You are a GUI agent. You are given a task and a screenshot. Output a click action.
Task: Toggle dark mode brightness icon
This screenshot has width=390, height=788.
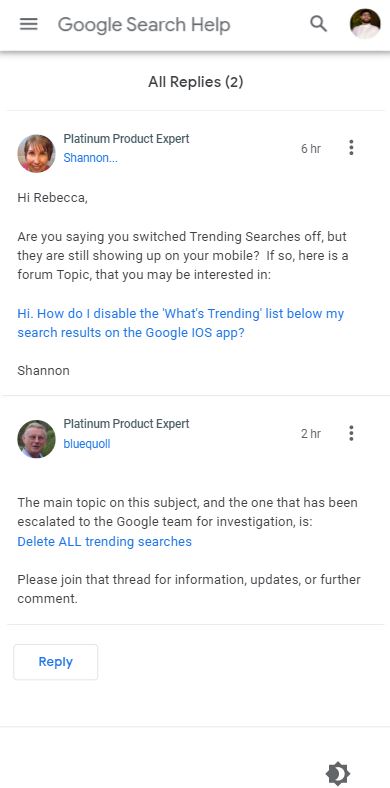click(x=338, y=773)
